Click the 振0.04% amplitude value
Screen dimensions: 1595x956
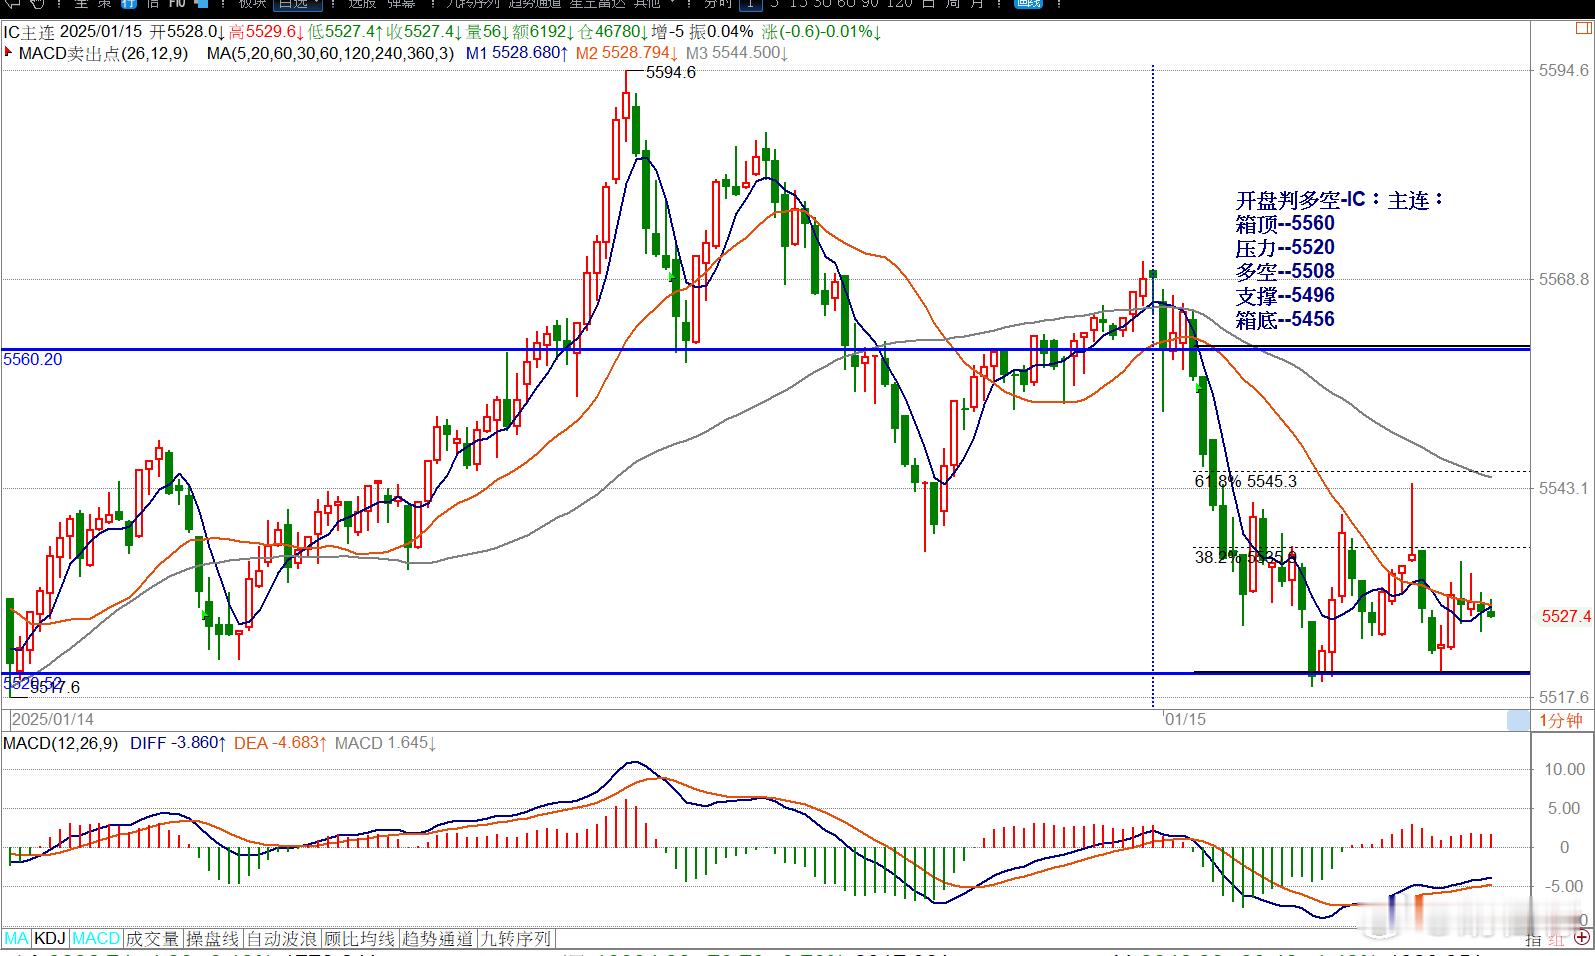[x=721, y=32]
